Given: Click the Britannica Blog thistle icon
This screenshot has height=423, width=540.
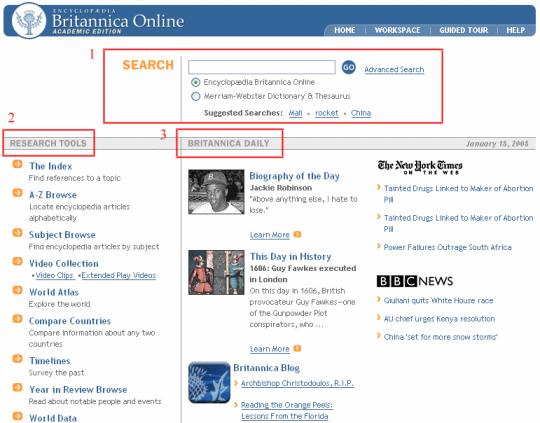Looking at the screenshot, I should tap(209, 382).
